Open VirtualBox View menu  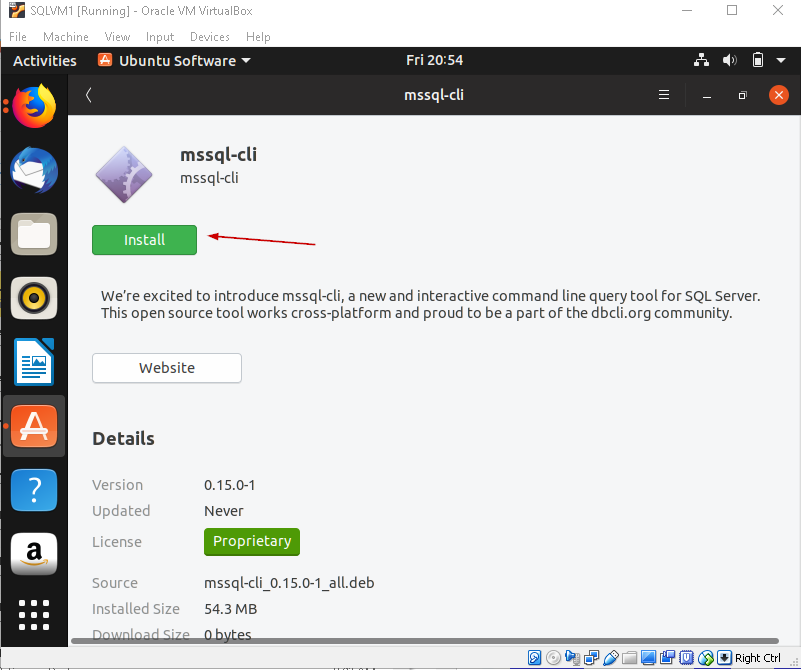117,37
